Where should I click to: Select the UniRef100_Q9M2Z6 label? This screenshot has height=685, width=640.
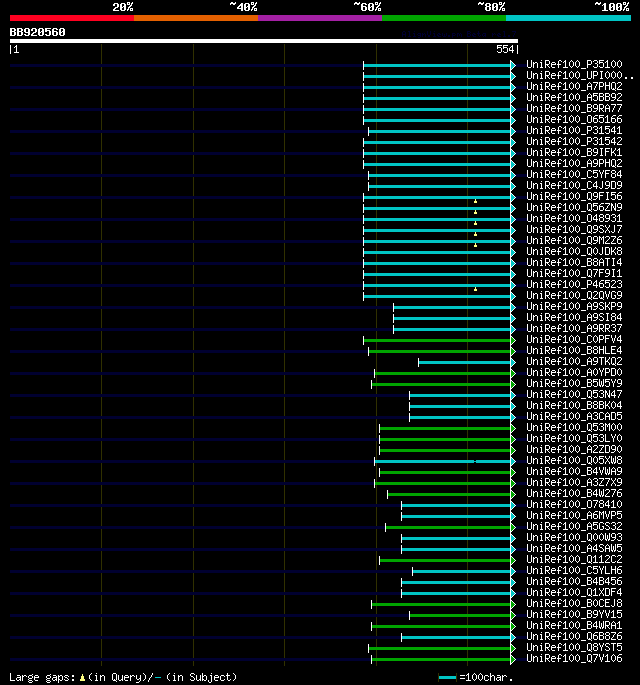point(574,240)
